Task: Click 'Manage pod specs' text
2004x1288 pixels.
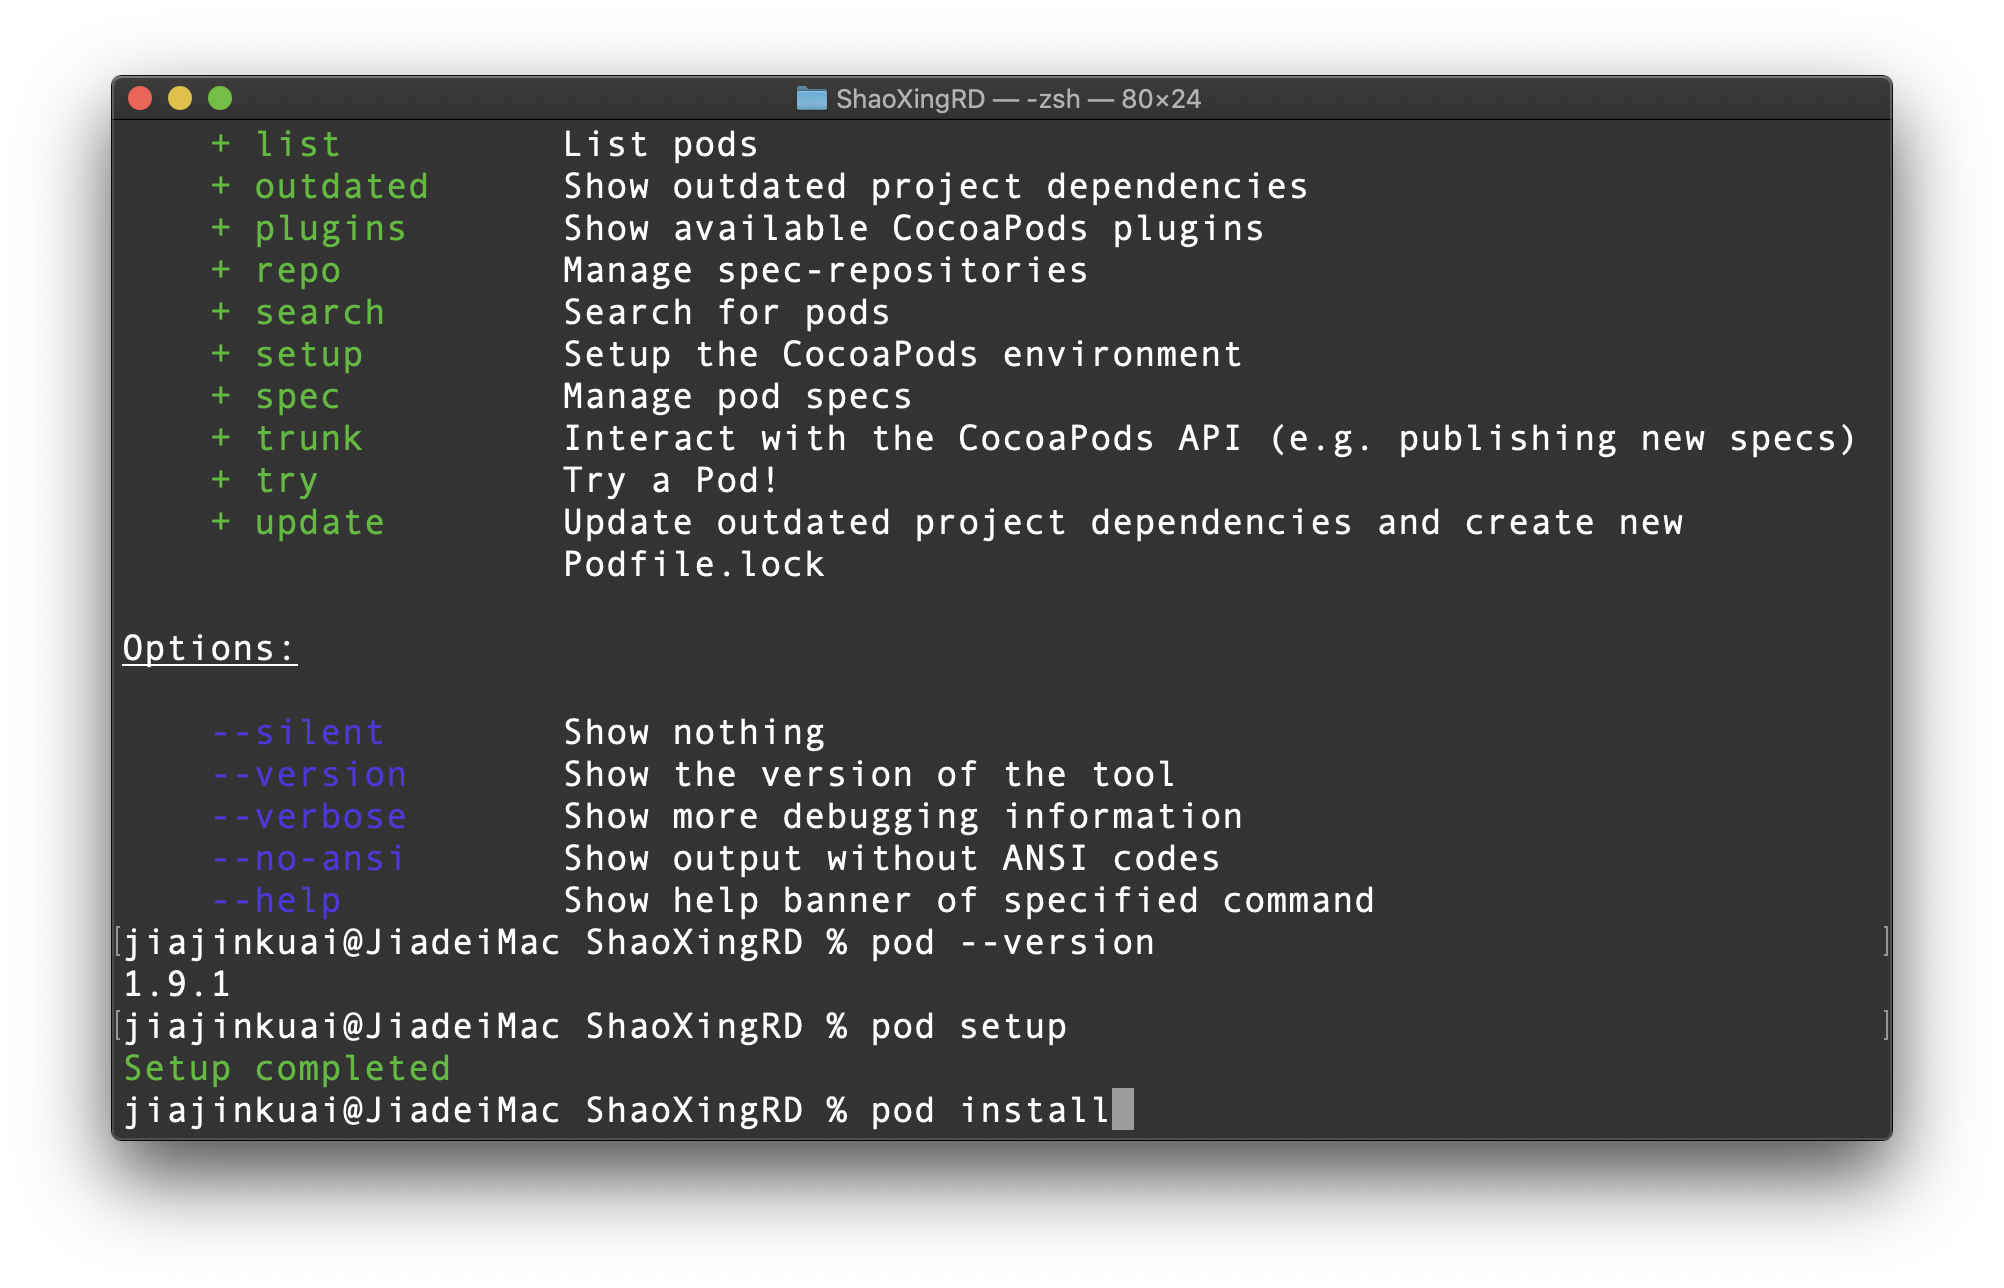Action: (738, 397)
